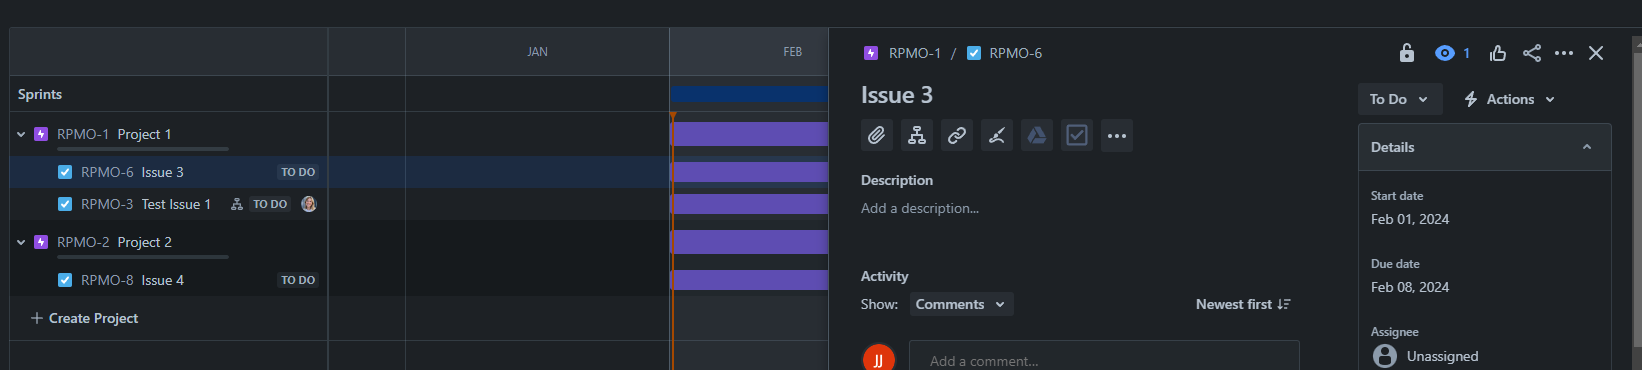Image resolution: width=1642 pixels, height=370 pixels.
Task: Open the issue header ellipsis menu
Action: pos(1564,53)
